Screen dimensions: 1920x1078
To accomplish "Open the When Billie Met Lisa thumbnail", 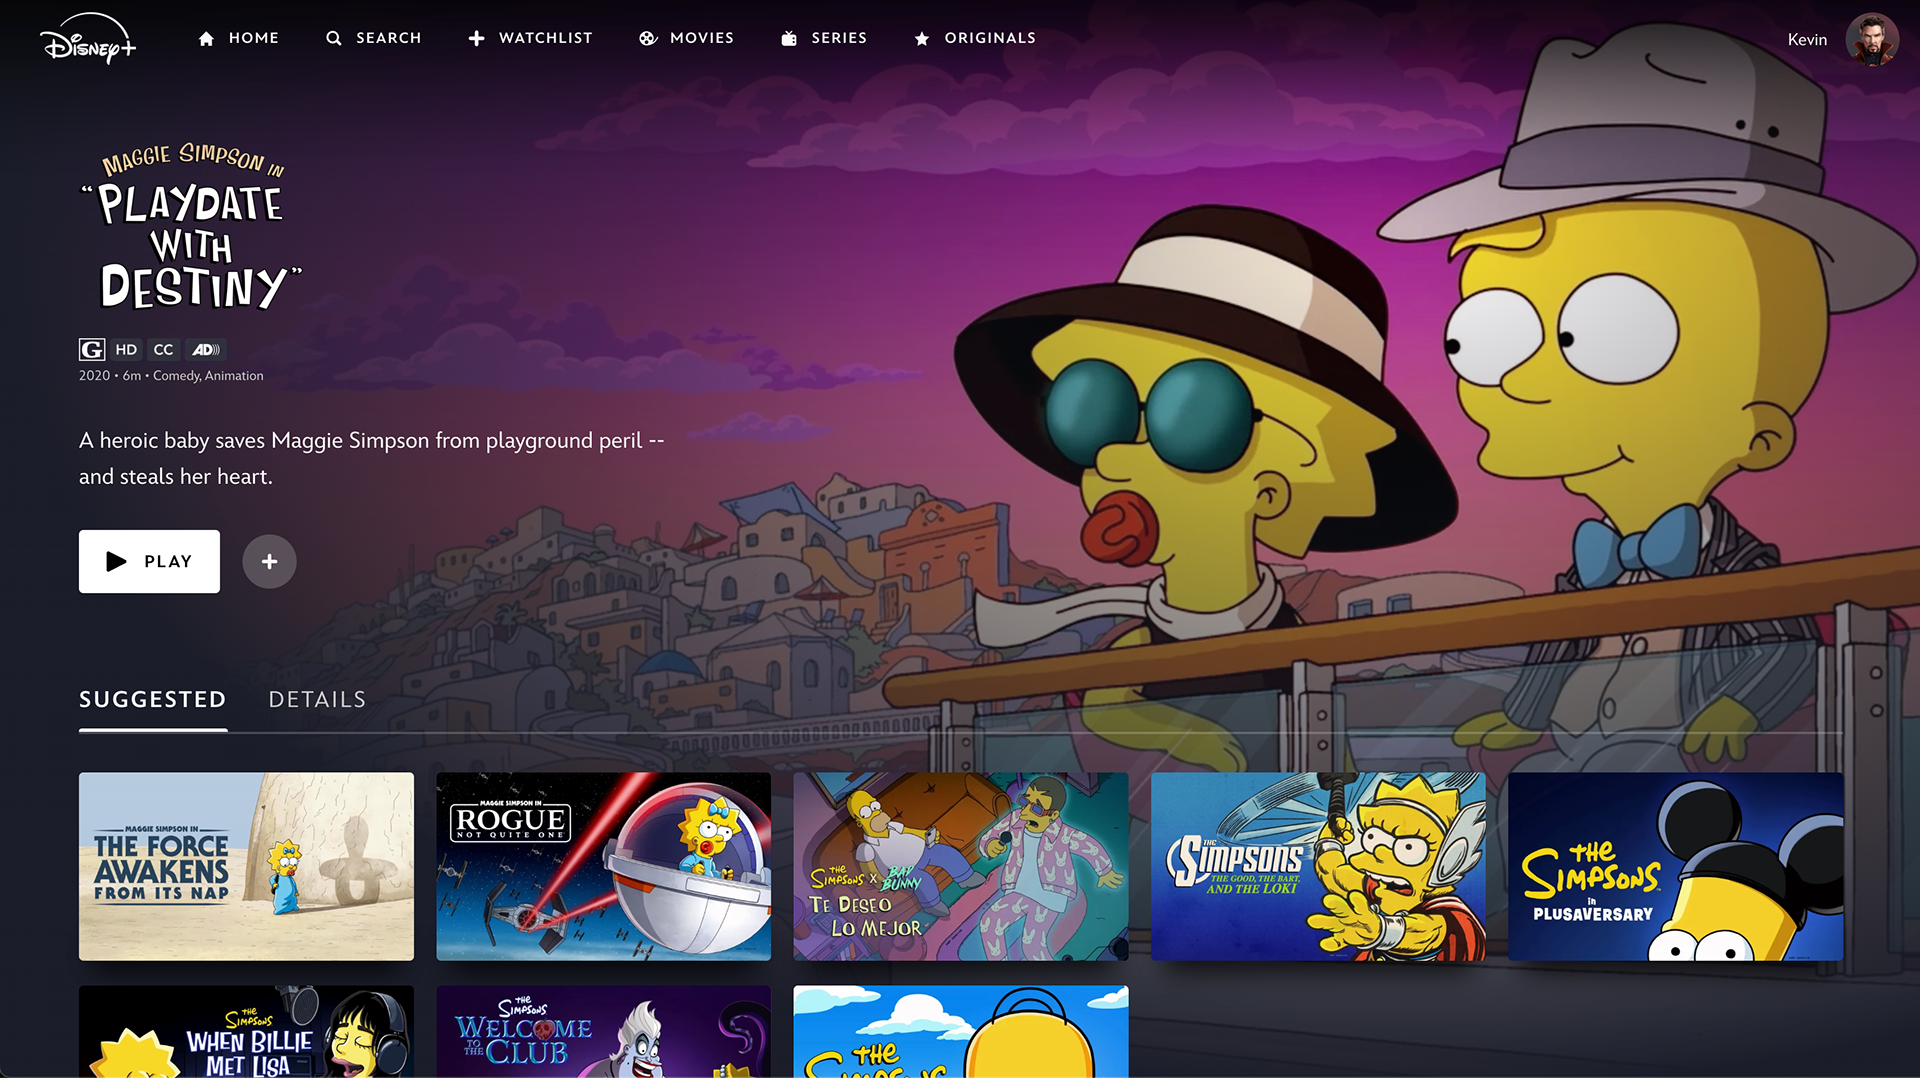I will [246, 1031].
